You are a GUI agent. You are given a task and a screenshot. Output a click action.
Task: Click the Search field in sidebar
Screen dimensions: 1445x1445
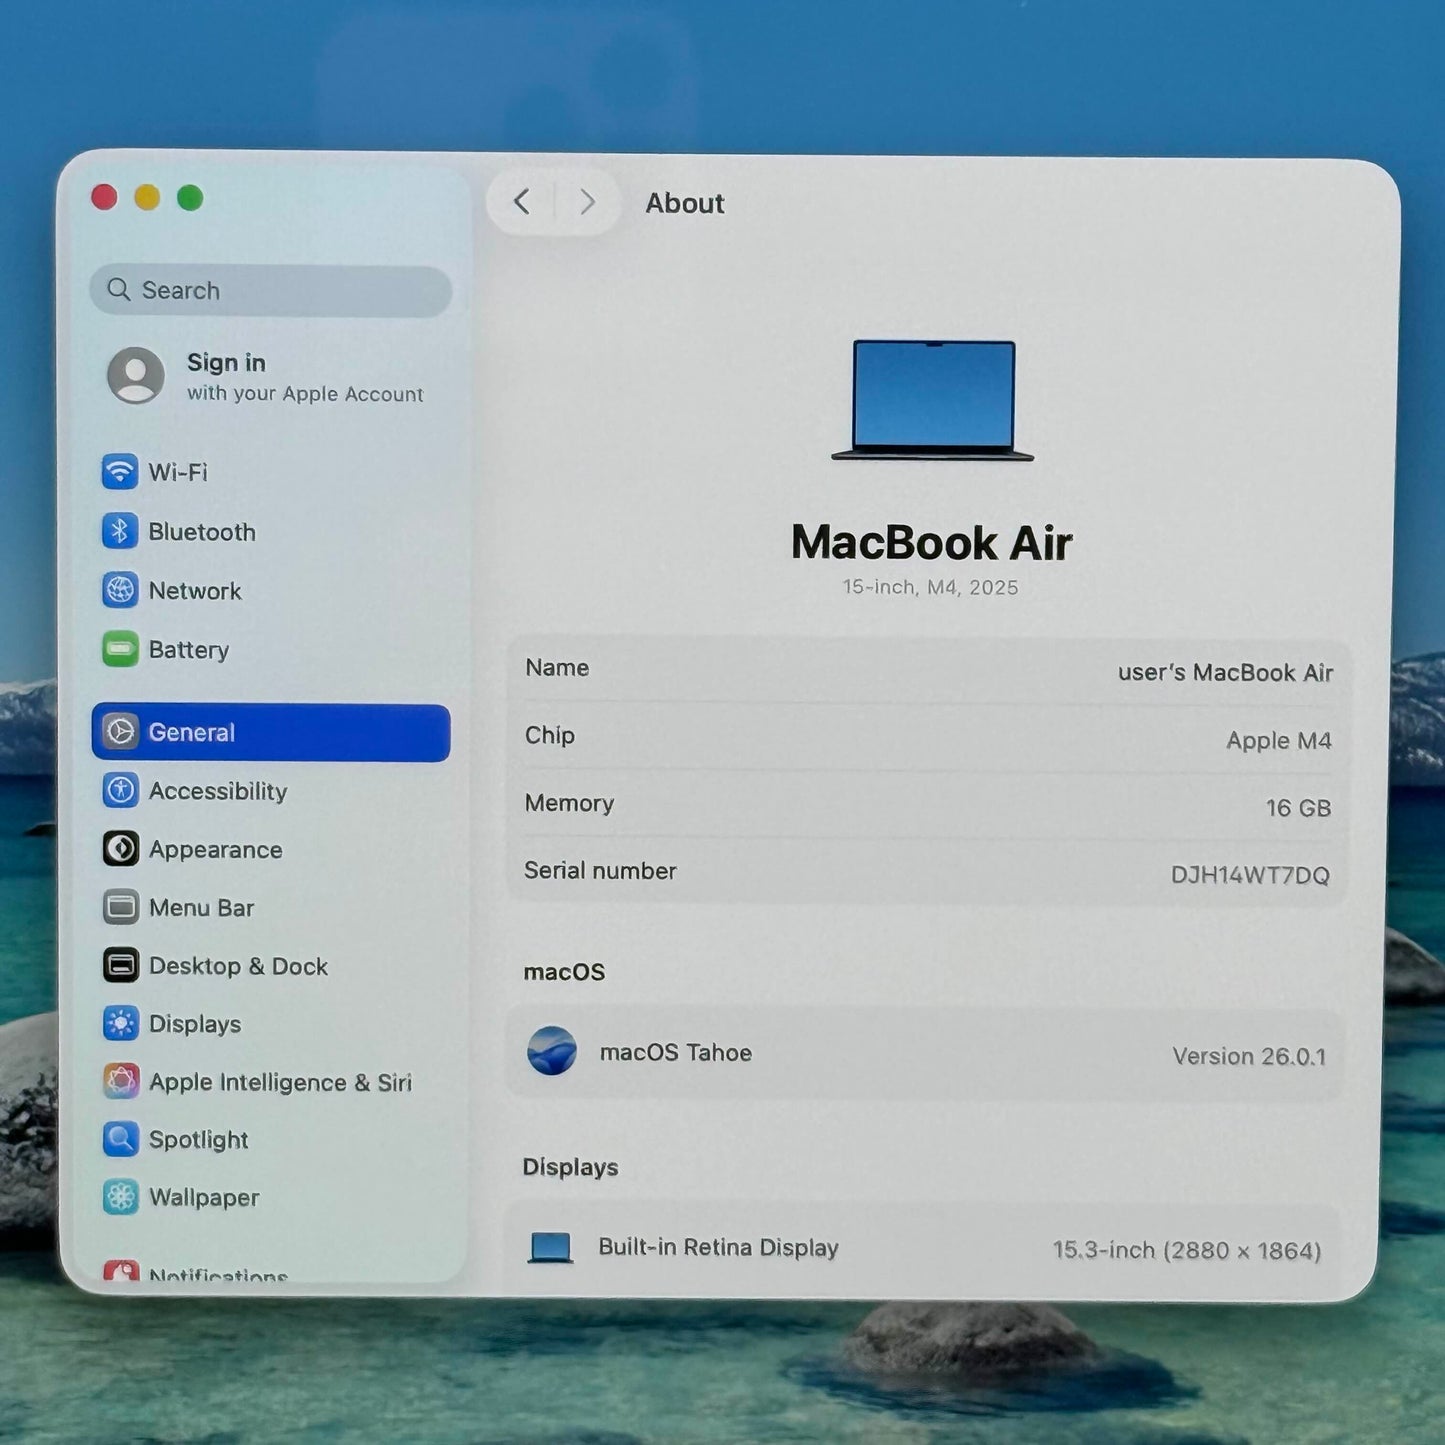271,290
